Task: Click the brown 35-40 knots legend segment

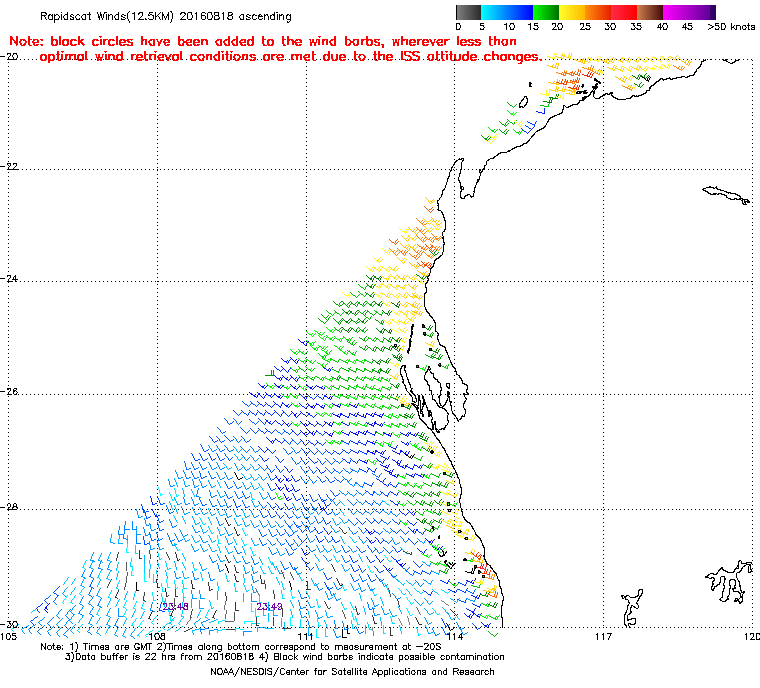Action: pos(650,13)
